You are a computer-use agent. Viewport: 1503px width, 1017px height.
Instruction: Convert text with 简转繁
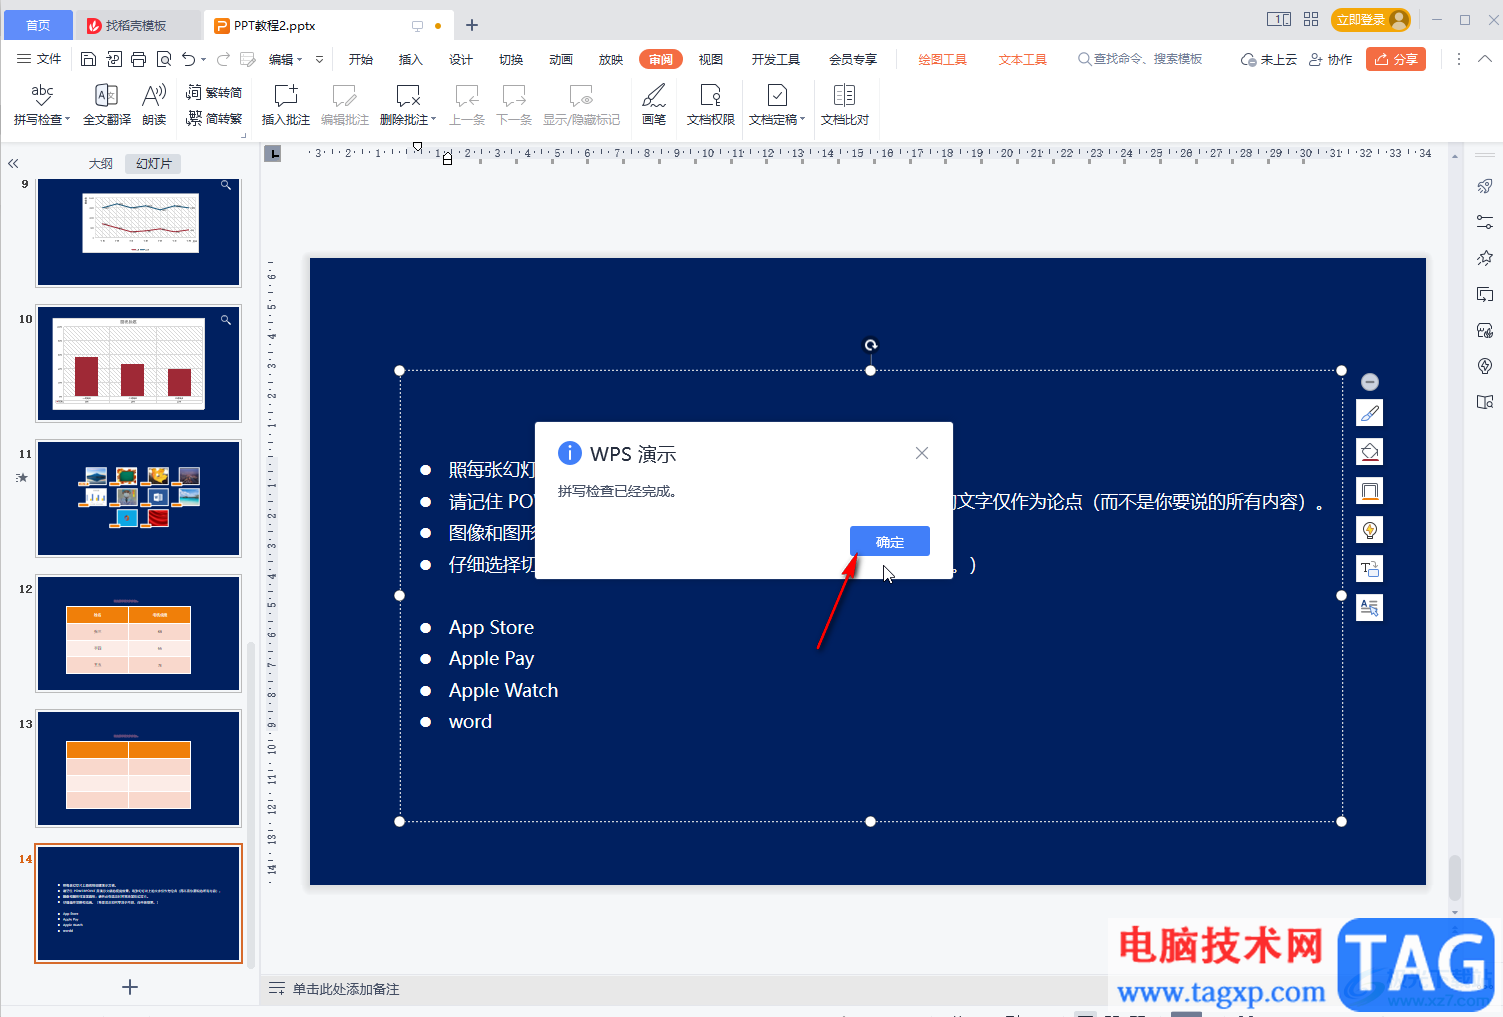[x=214, y=118]
